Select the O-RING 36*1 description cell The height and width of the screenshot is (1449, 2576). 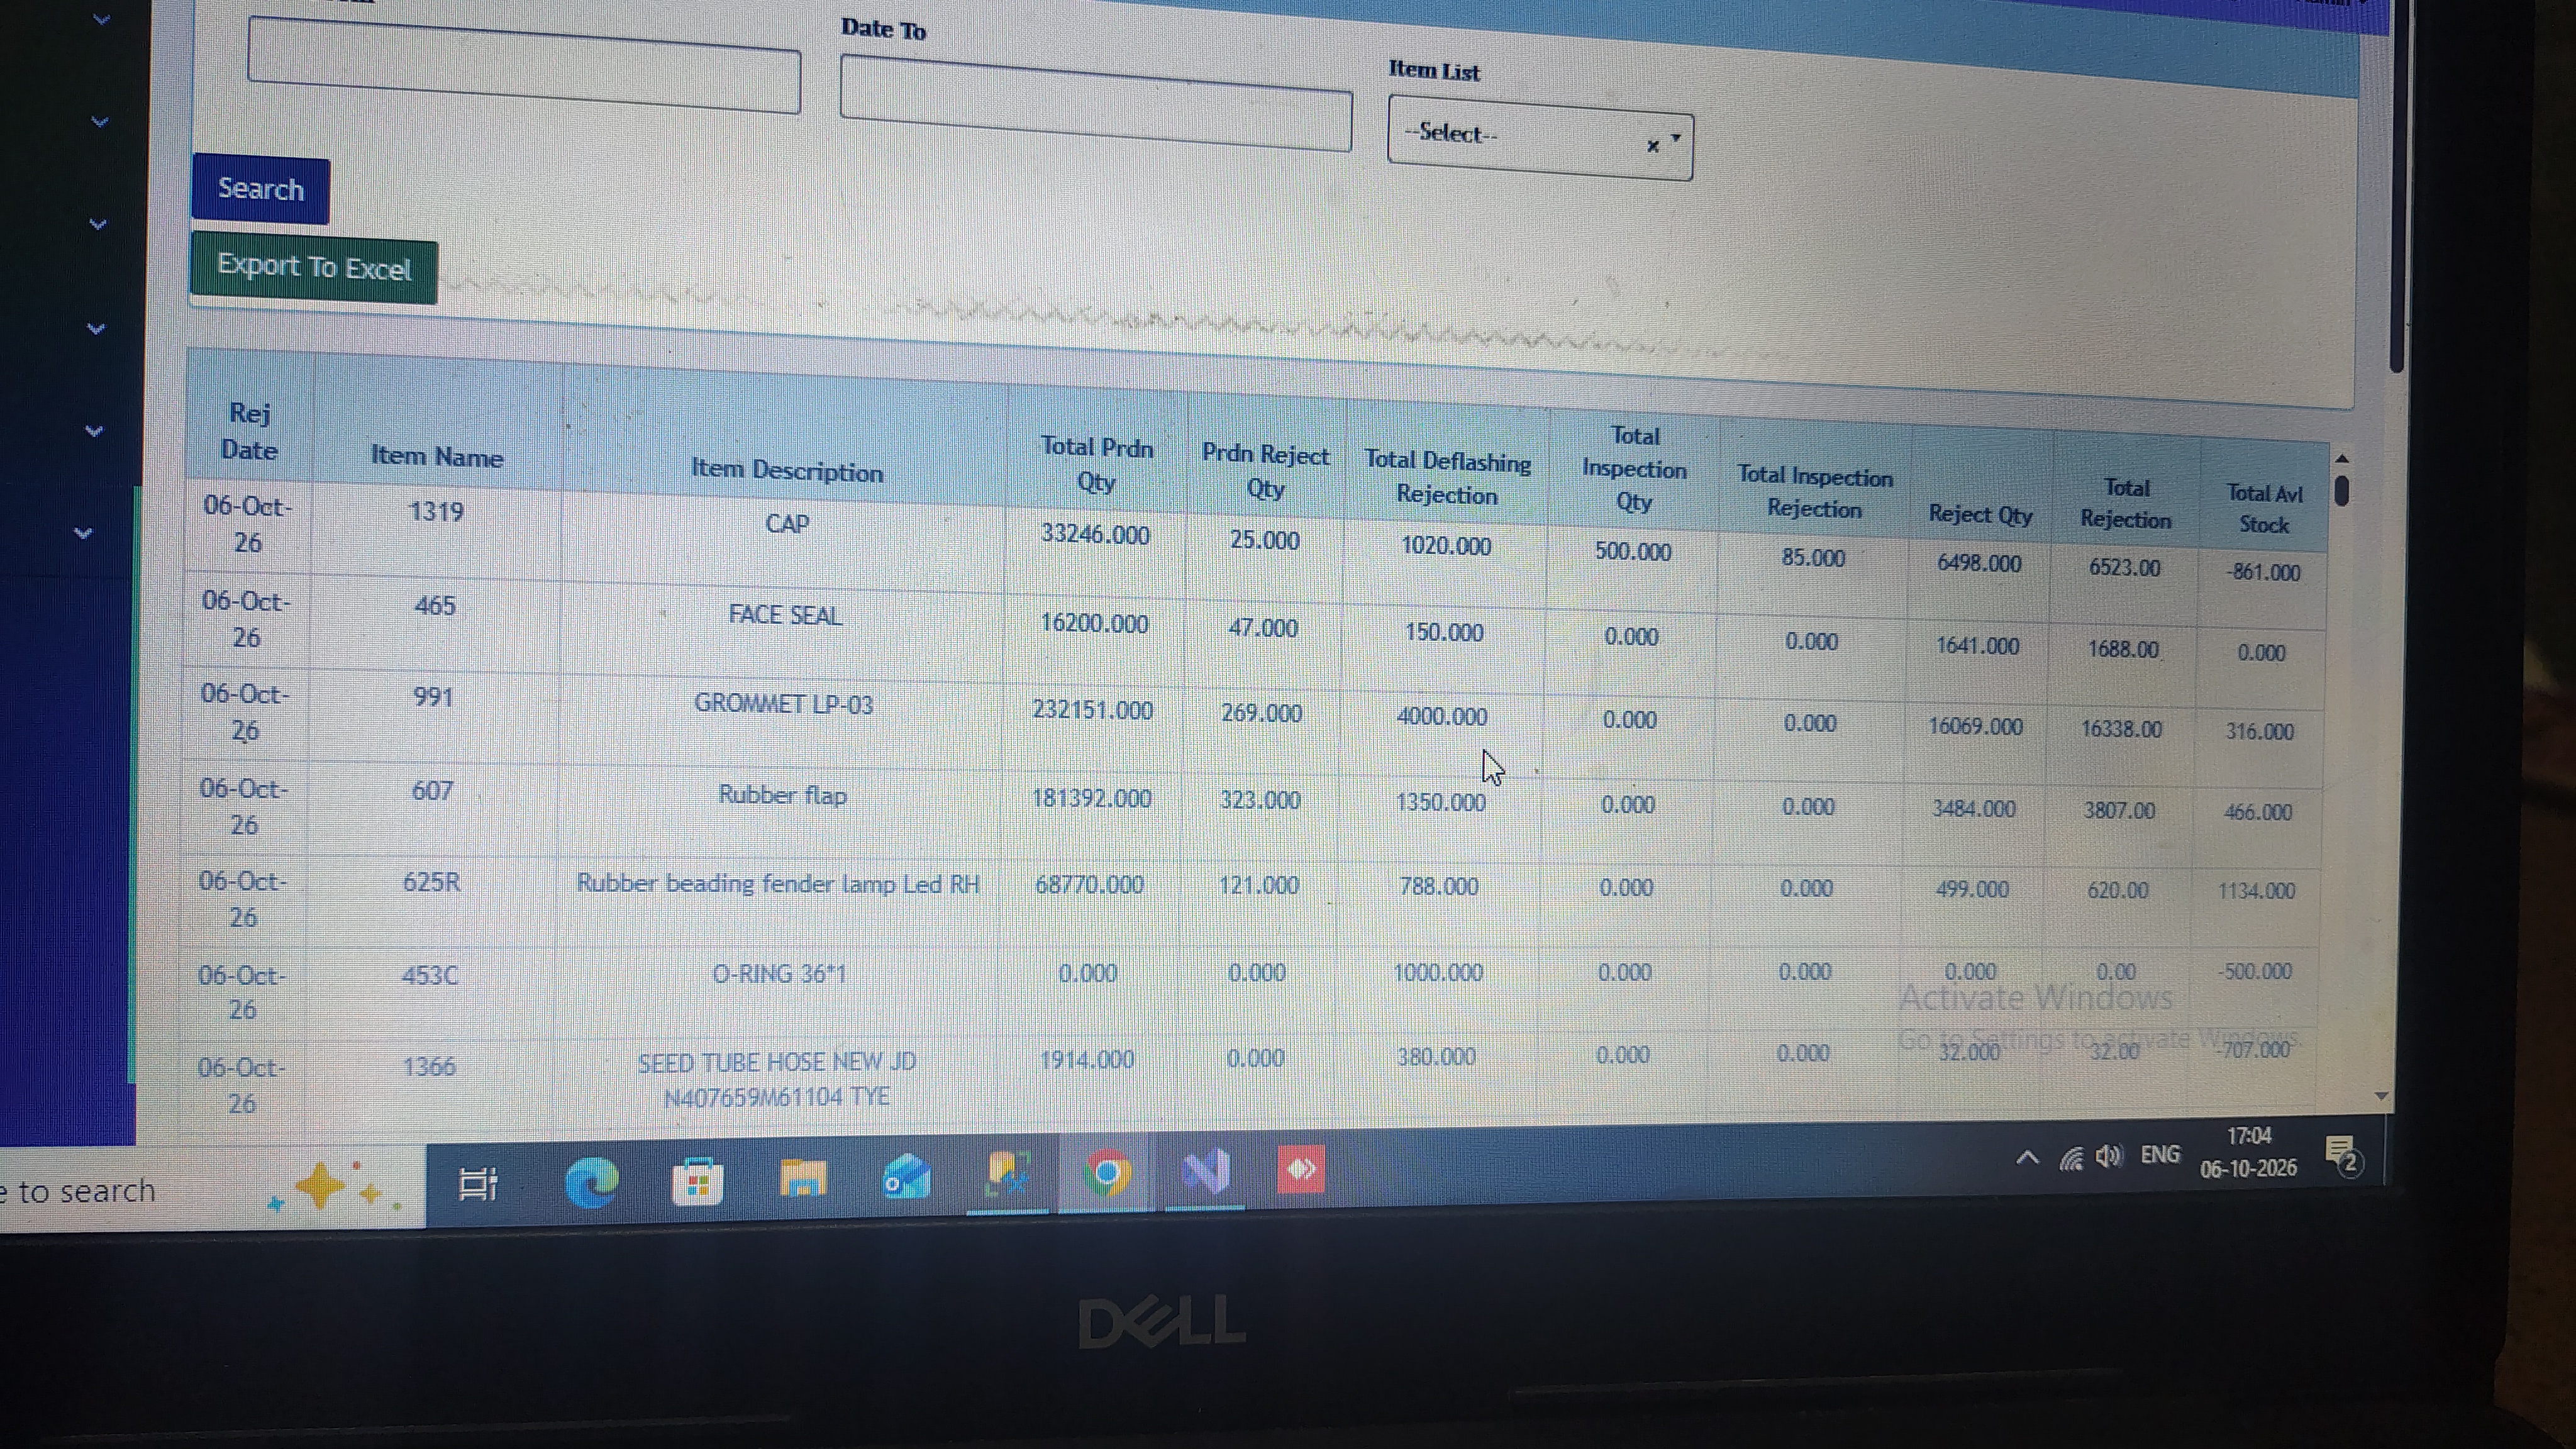pos(779,973)
